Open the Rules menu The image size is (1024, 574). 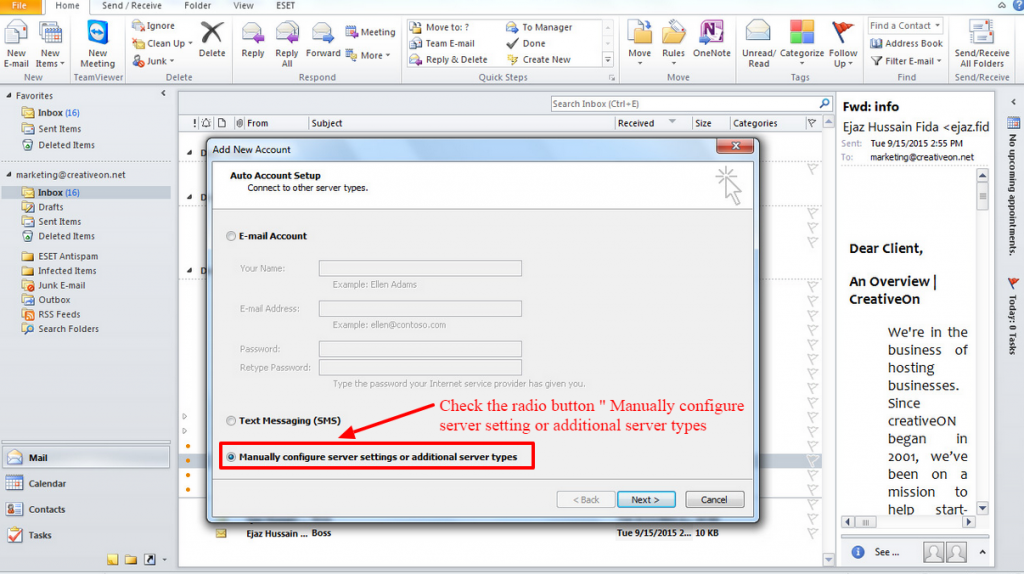pos(673,44)
